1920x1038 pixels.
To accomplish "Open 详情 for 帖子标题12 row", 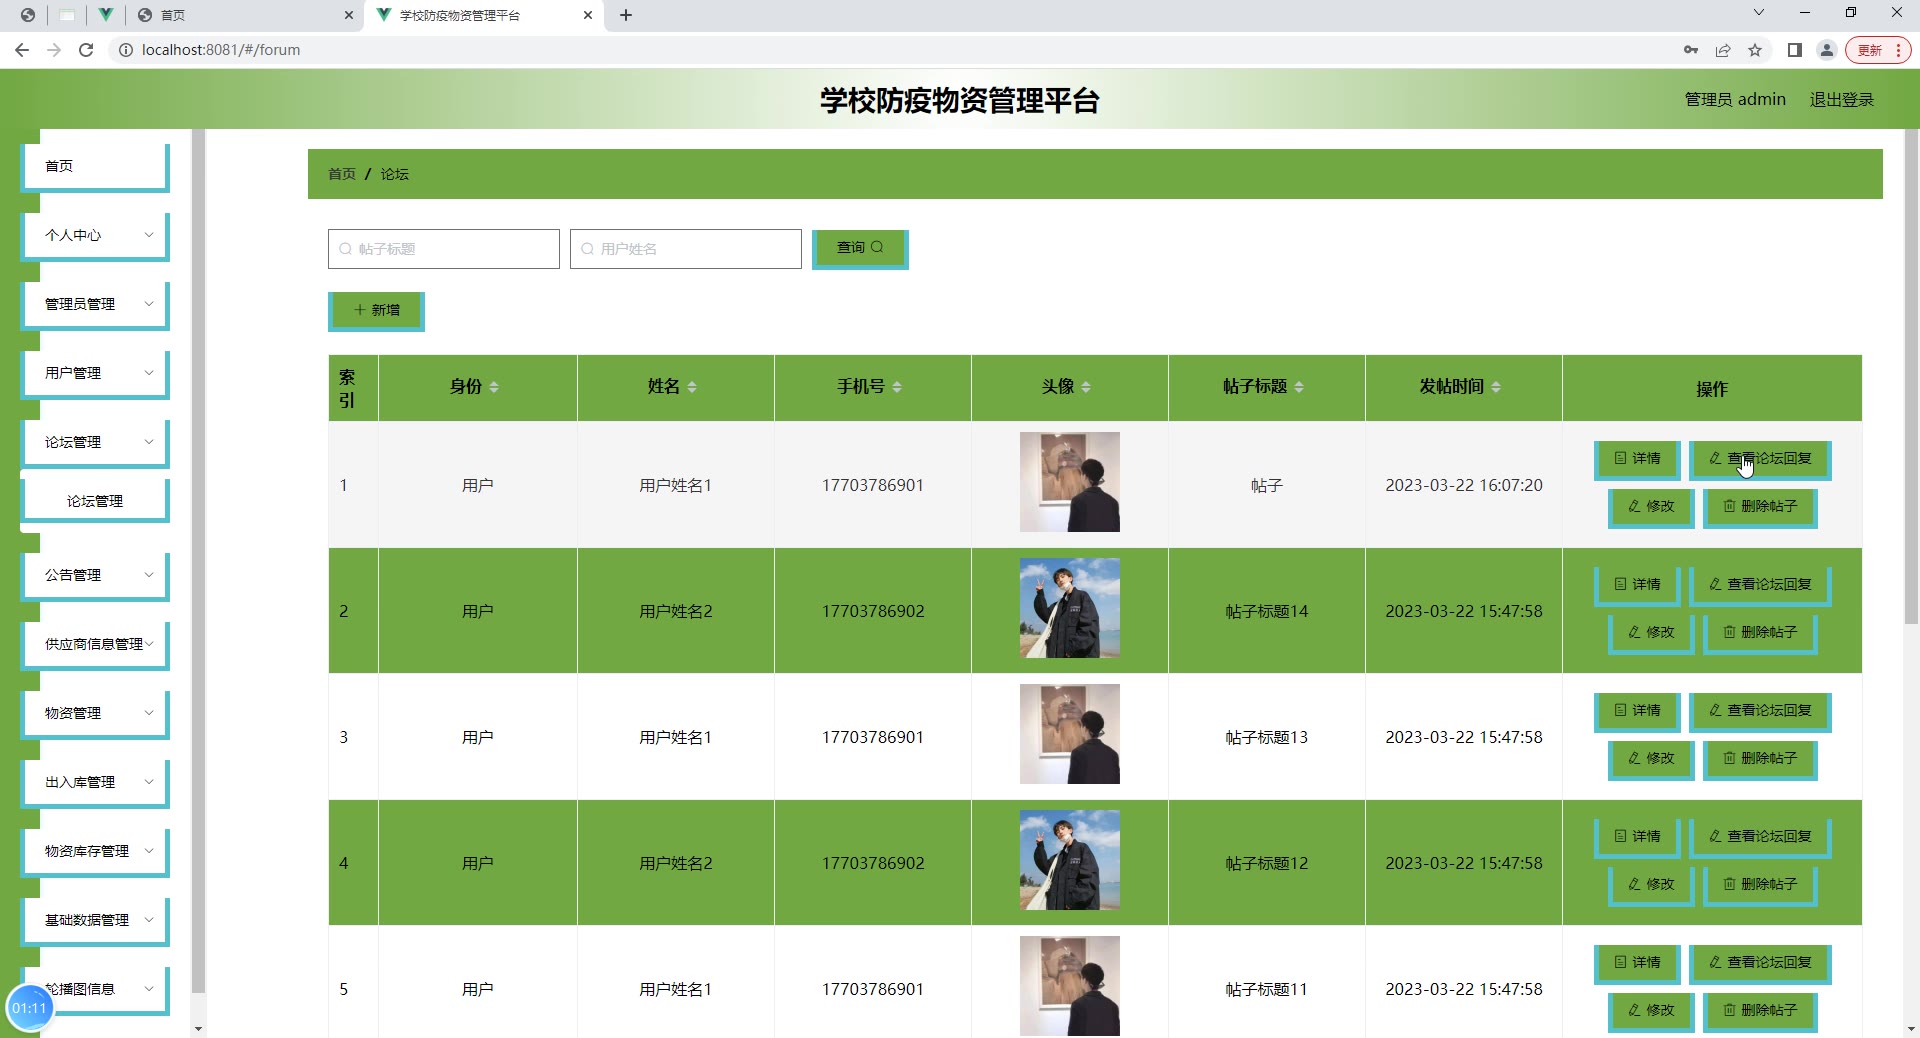I will 1637,837.
